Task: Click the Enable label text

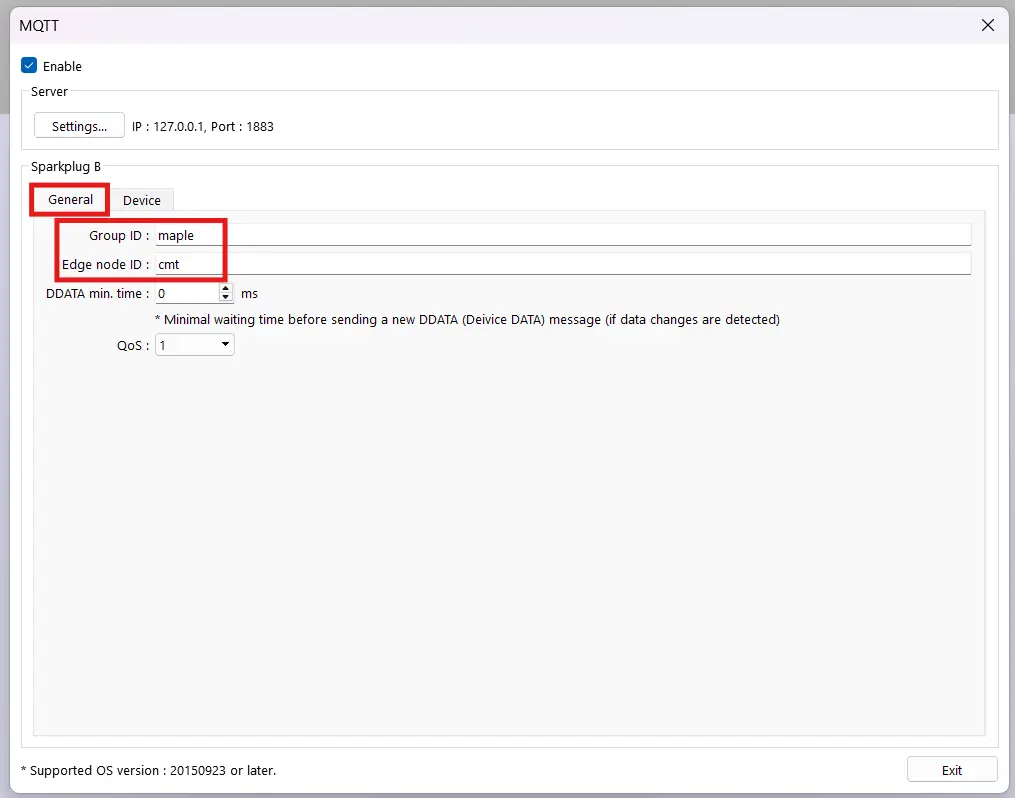Action: [62, 66]
